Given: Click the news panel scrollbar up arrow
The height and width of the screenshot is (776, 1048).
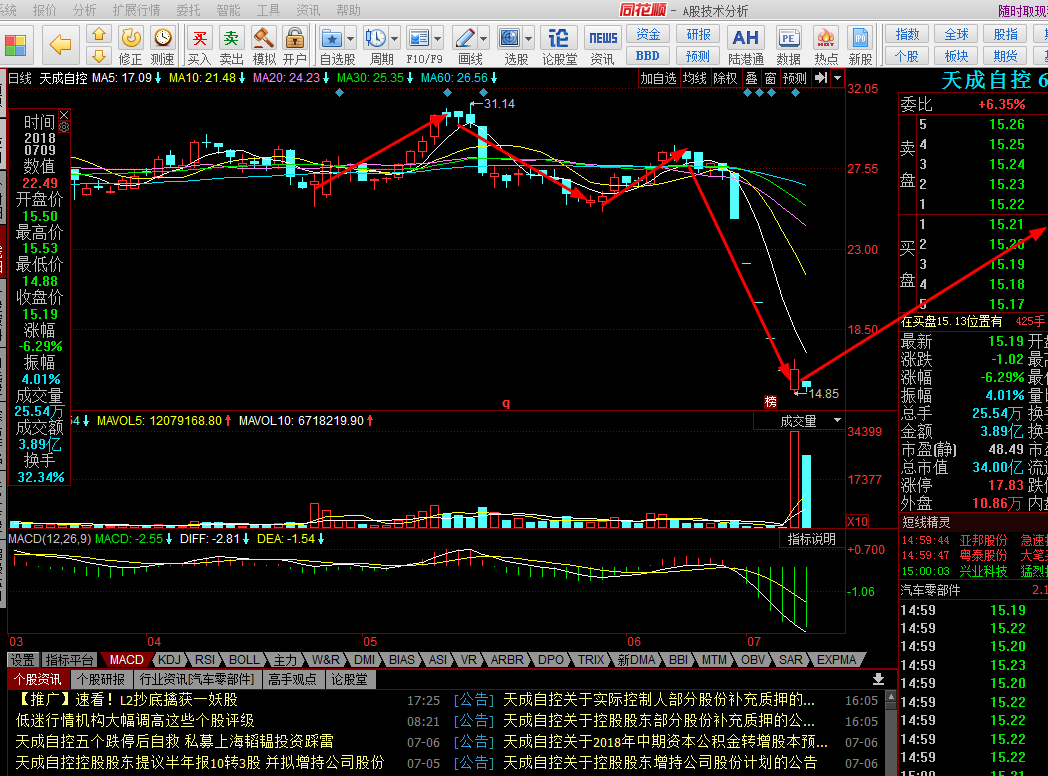Looking at the screenshot, I should coord(890,696).
